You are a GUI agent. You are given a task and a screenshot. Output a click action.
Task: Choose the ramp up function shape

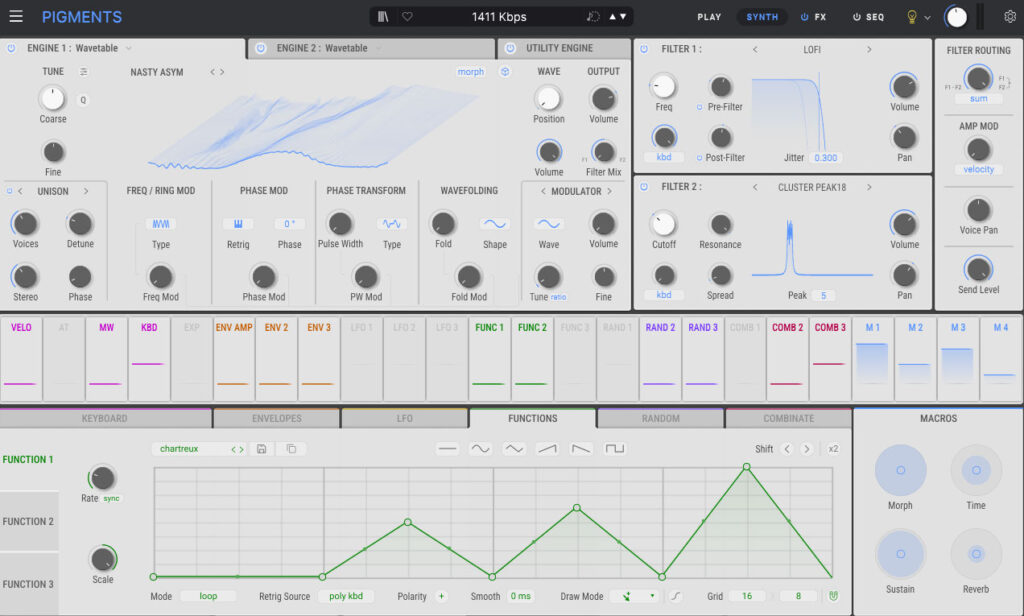coord(547,449)
